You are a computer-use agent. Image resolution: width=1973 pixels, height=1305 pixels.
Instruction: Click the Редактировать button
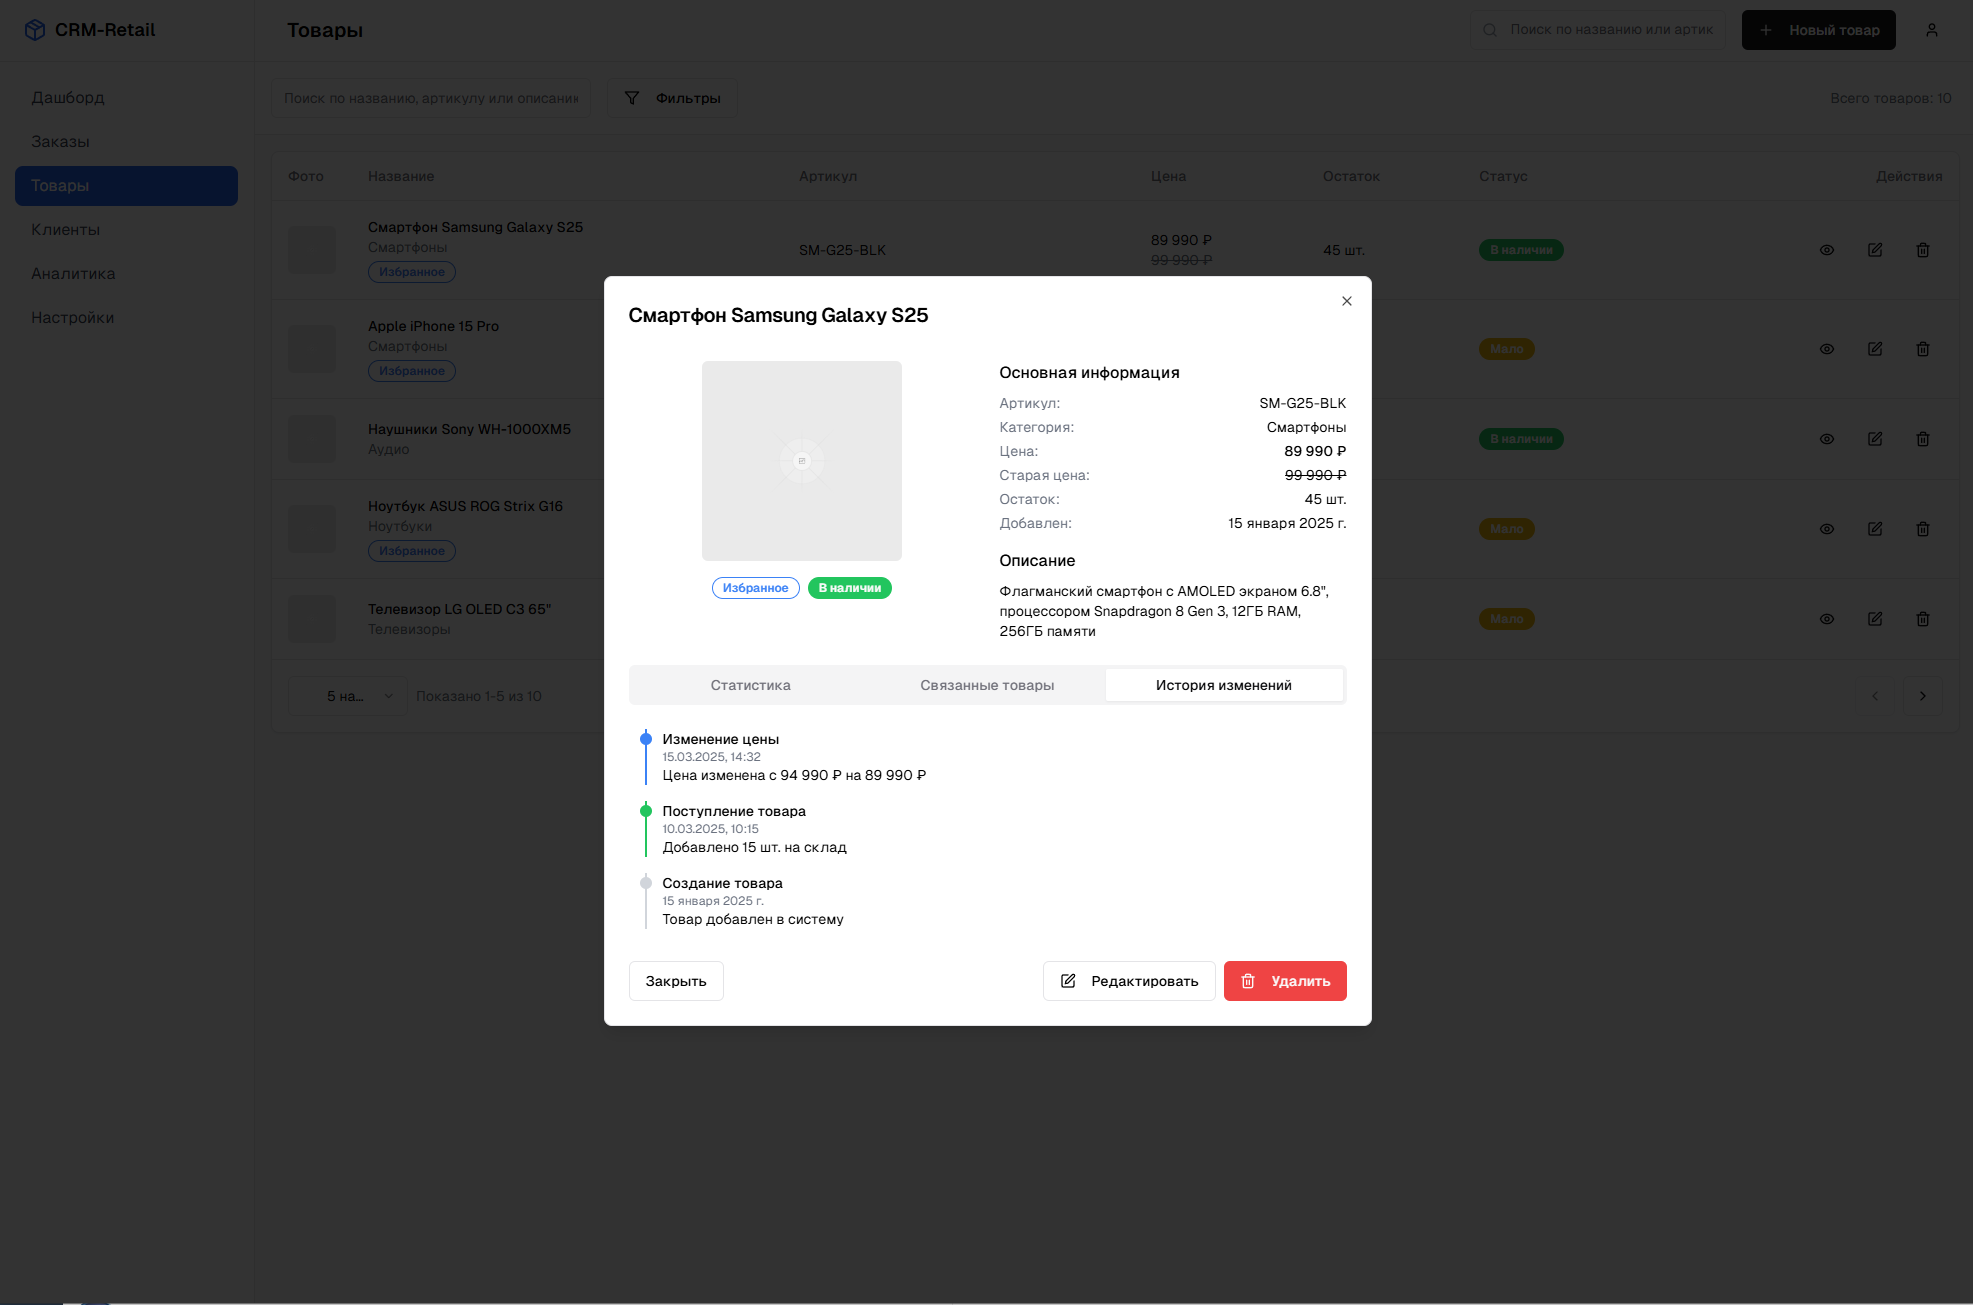[x=1129, y=981]
